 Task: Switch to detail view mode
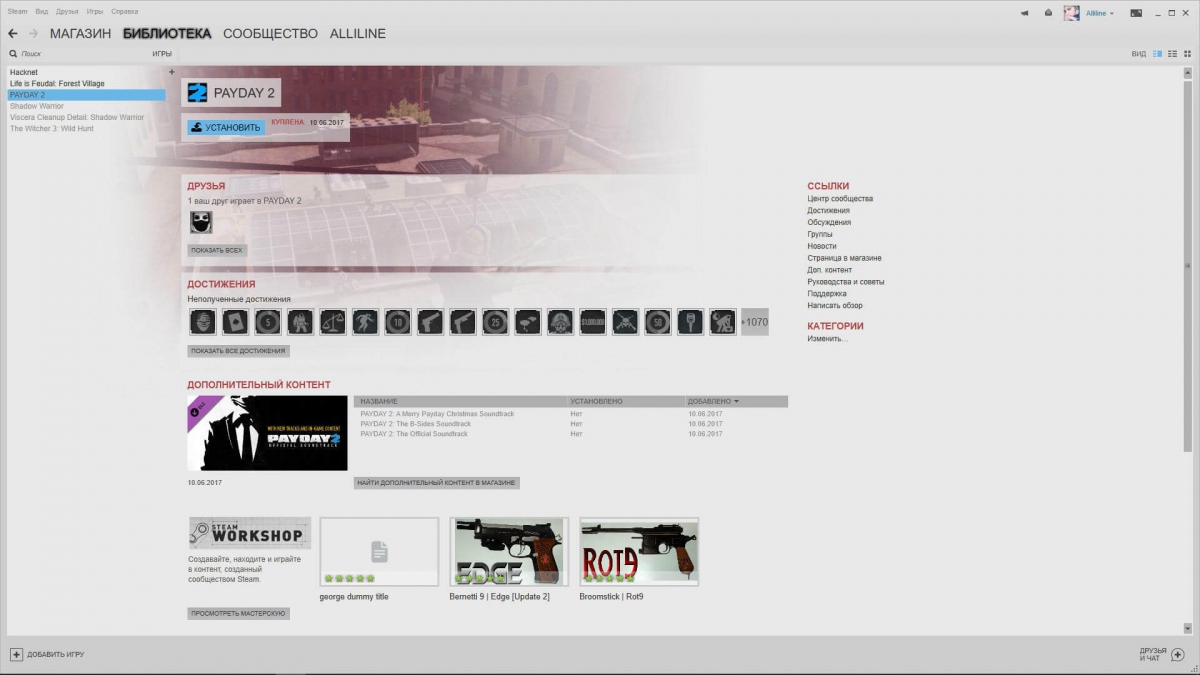1158,53
